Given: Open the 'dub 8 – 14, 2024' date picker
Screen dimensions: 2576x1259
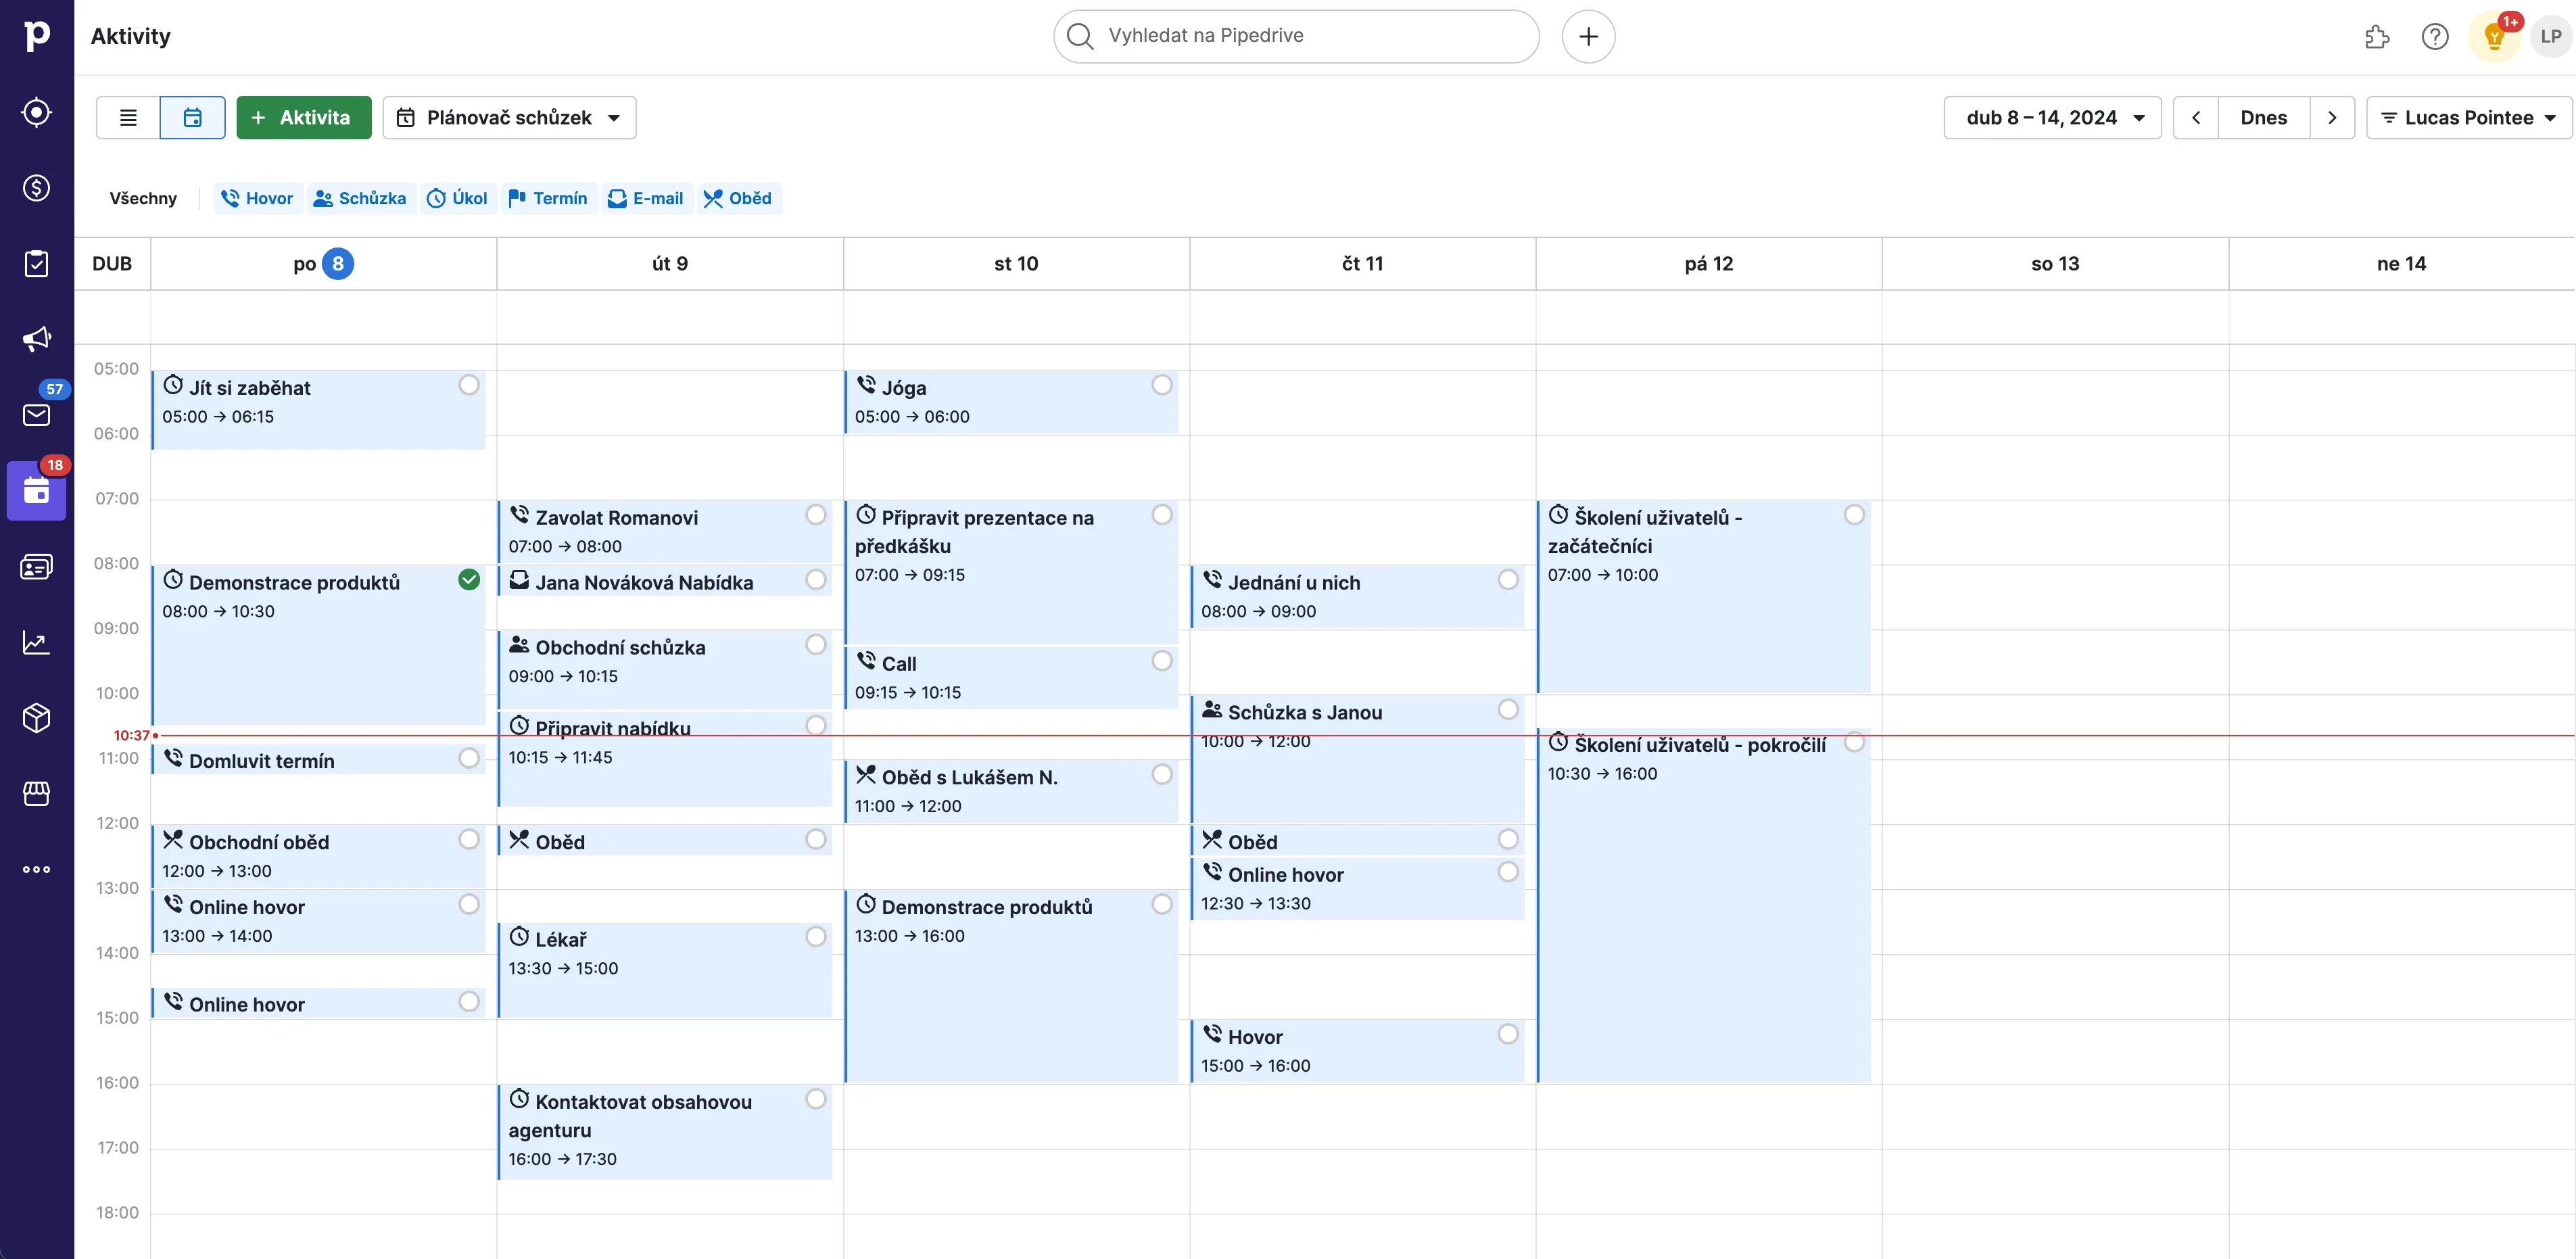Looking at the screenshot, I should (x=2053, y=117).
